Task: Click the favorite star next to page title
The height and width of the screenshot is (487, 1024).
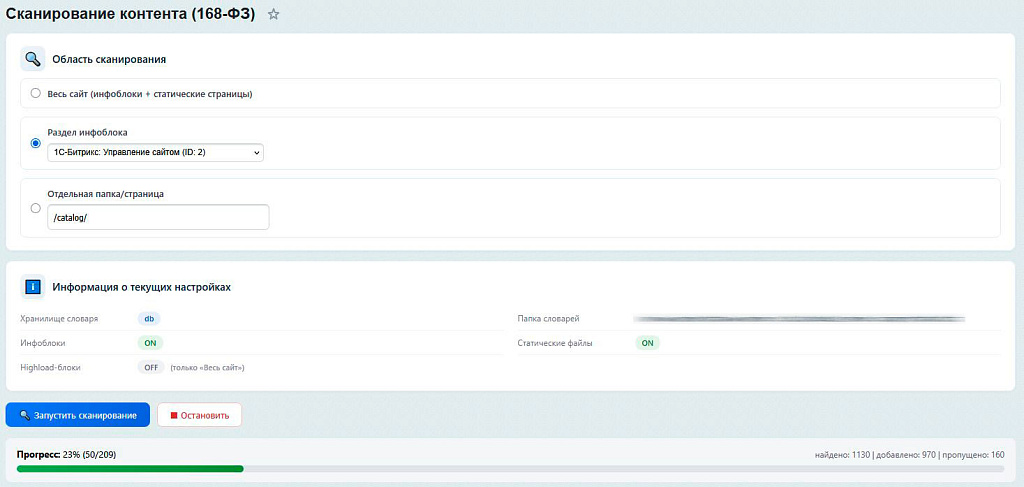Action: click(274, 15)
